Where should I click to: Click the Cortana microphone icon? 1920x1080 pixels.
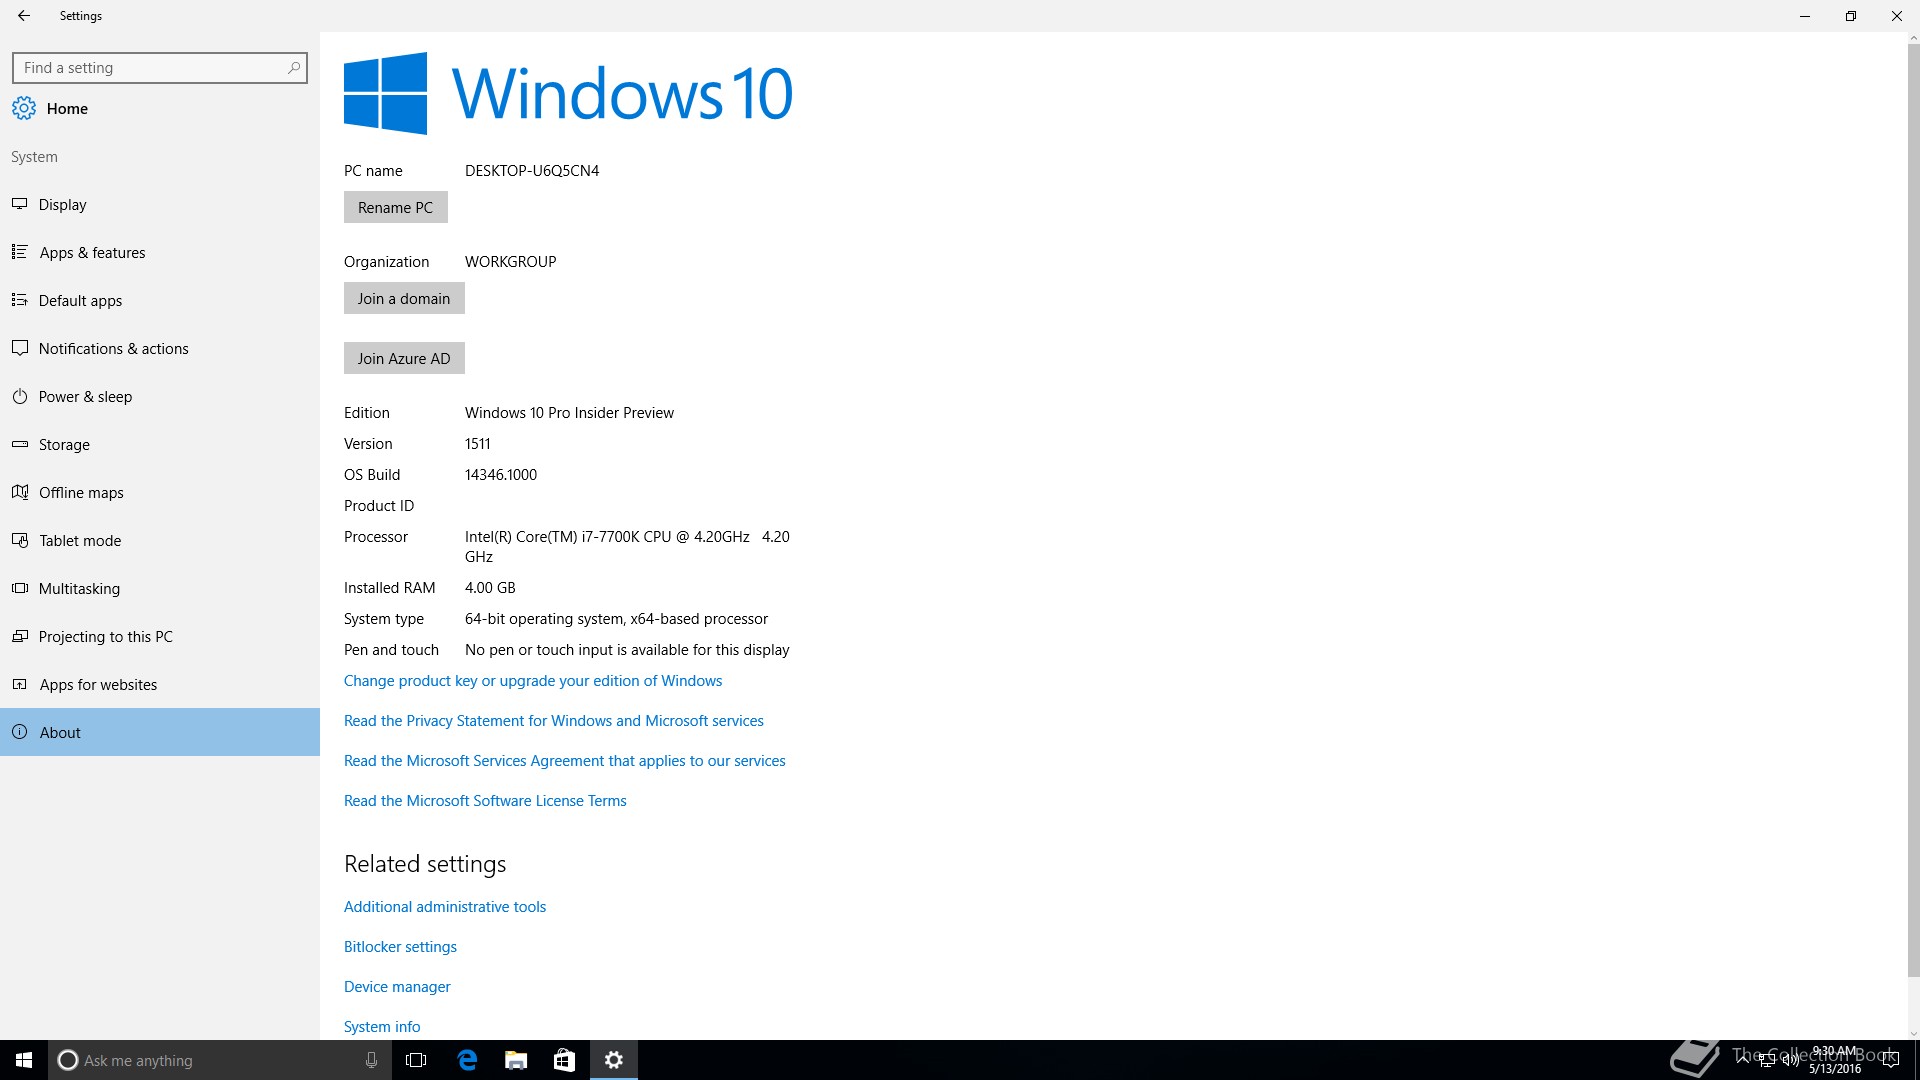pos(371,1060)
